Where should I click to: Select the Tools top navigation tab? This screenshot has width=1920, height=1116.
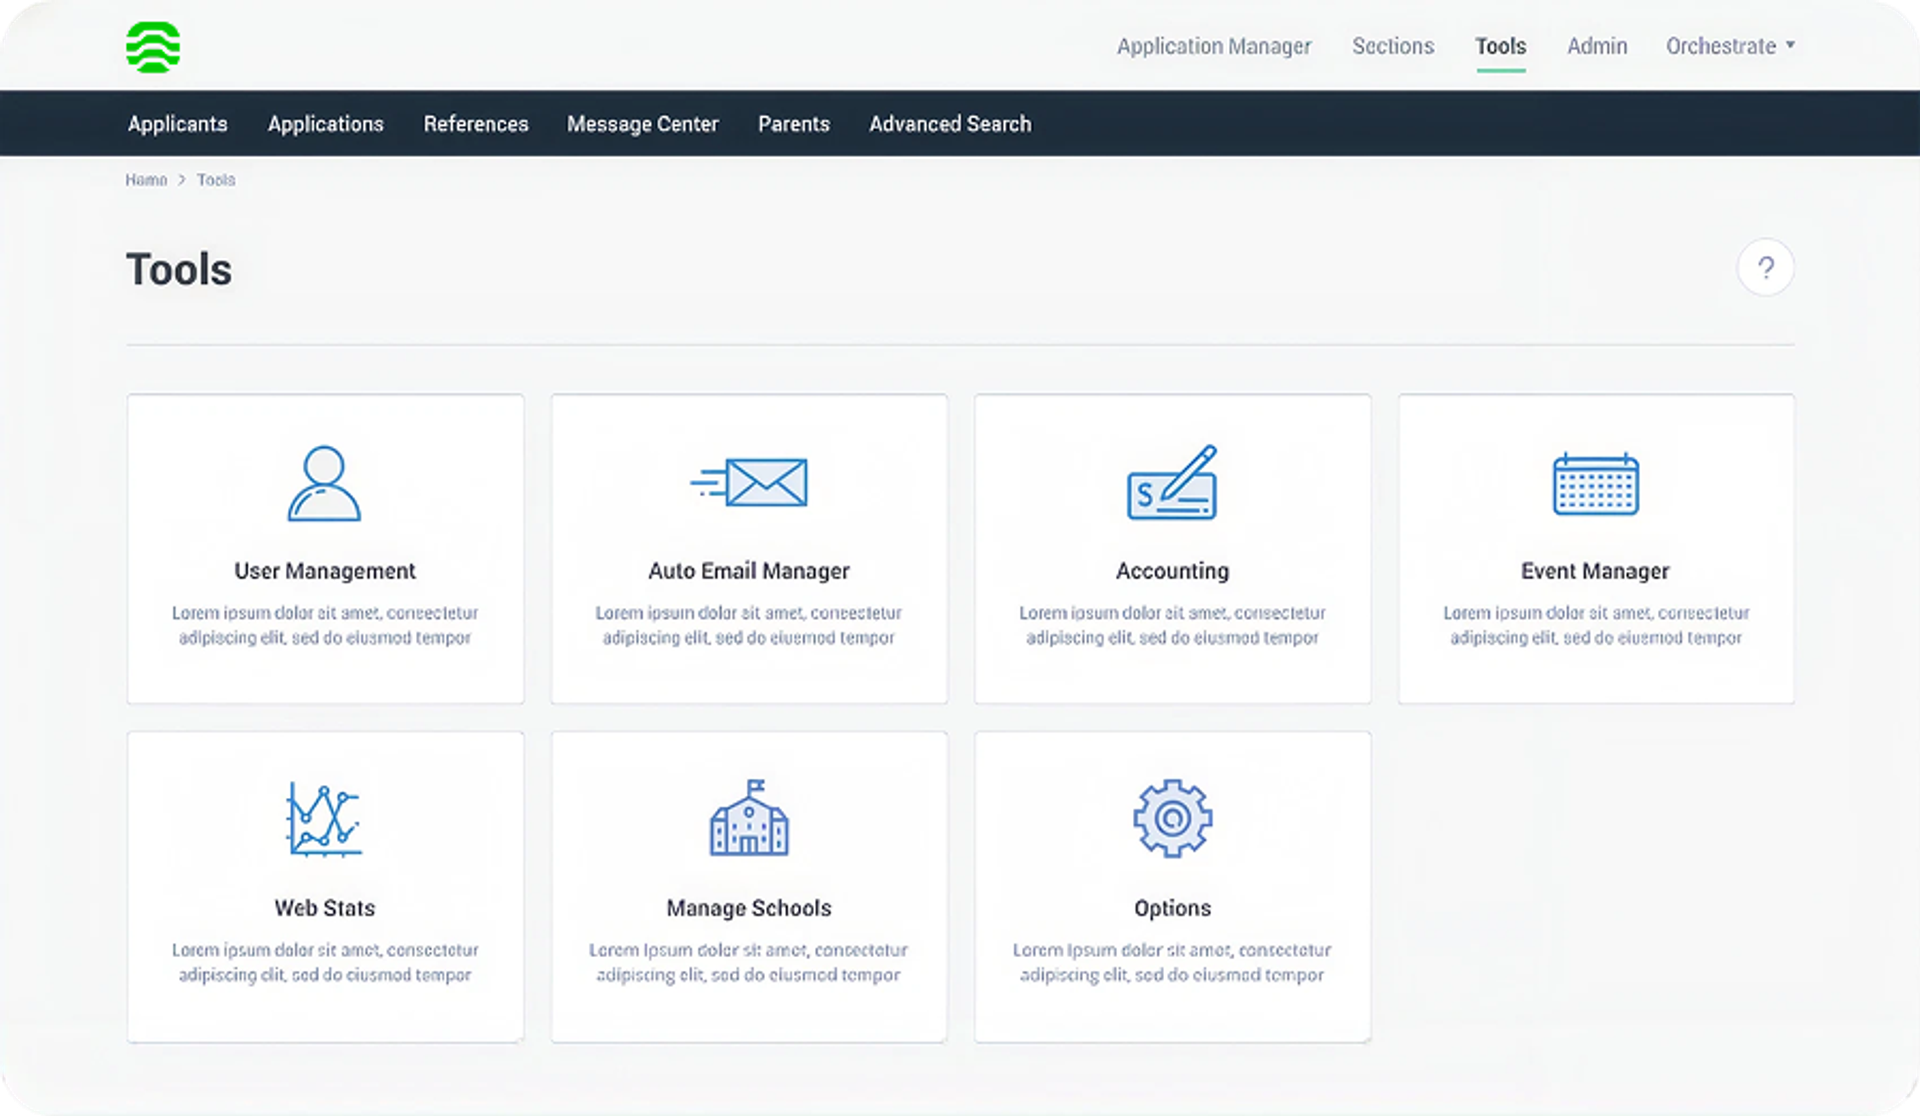[x=1501, y=46]
